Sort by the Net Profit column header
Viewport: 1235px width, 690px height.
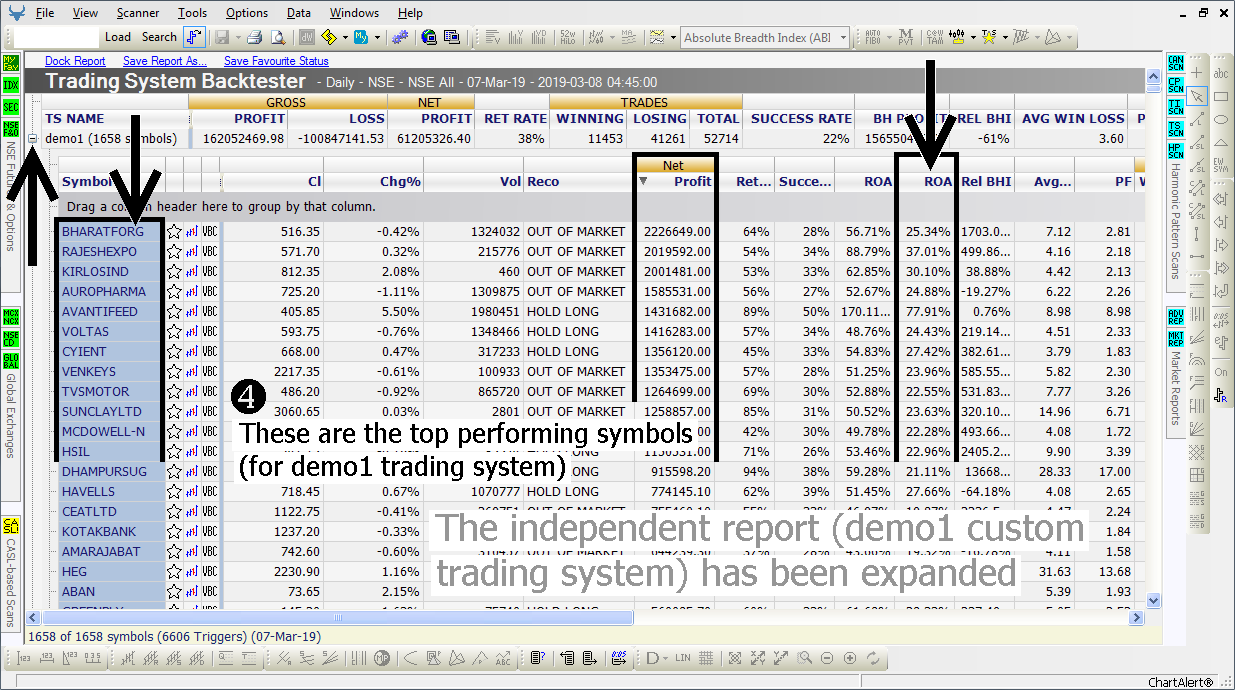coord(675,182)
